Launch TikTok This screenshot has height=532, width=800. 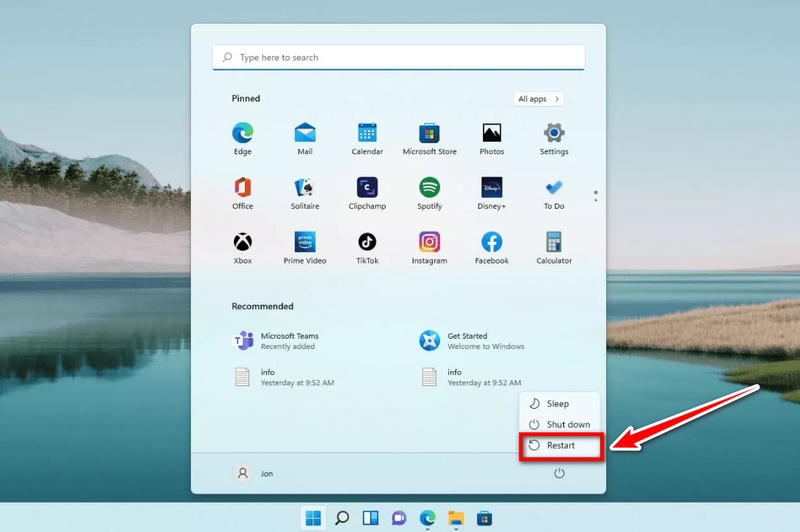367,248
